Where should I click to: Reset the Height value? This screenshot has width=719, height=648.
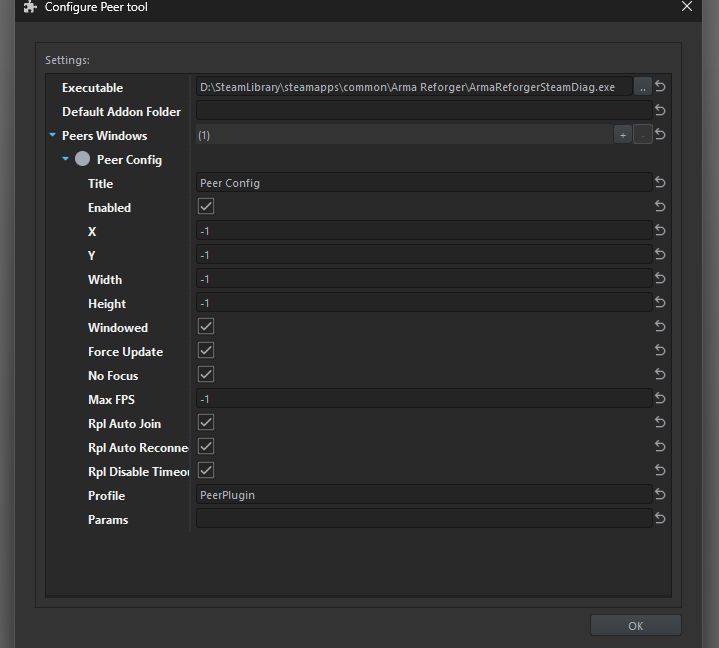pyautogui.click(x=660, y=302)
